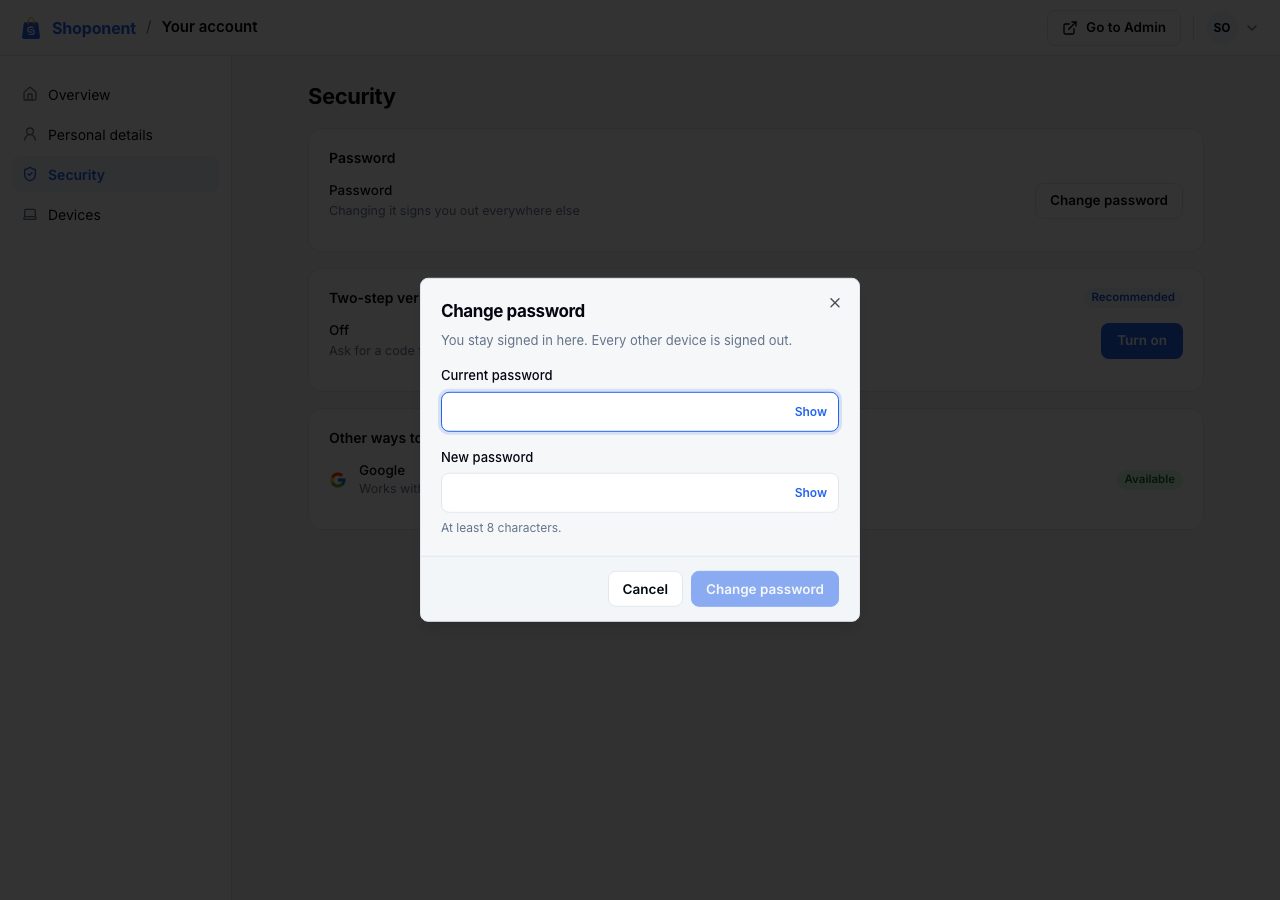The width and height of the screenshot is (1280, 900).
Task: Click the Change password dialog title
Action: pyautogui.click(x=513, y=311)
